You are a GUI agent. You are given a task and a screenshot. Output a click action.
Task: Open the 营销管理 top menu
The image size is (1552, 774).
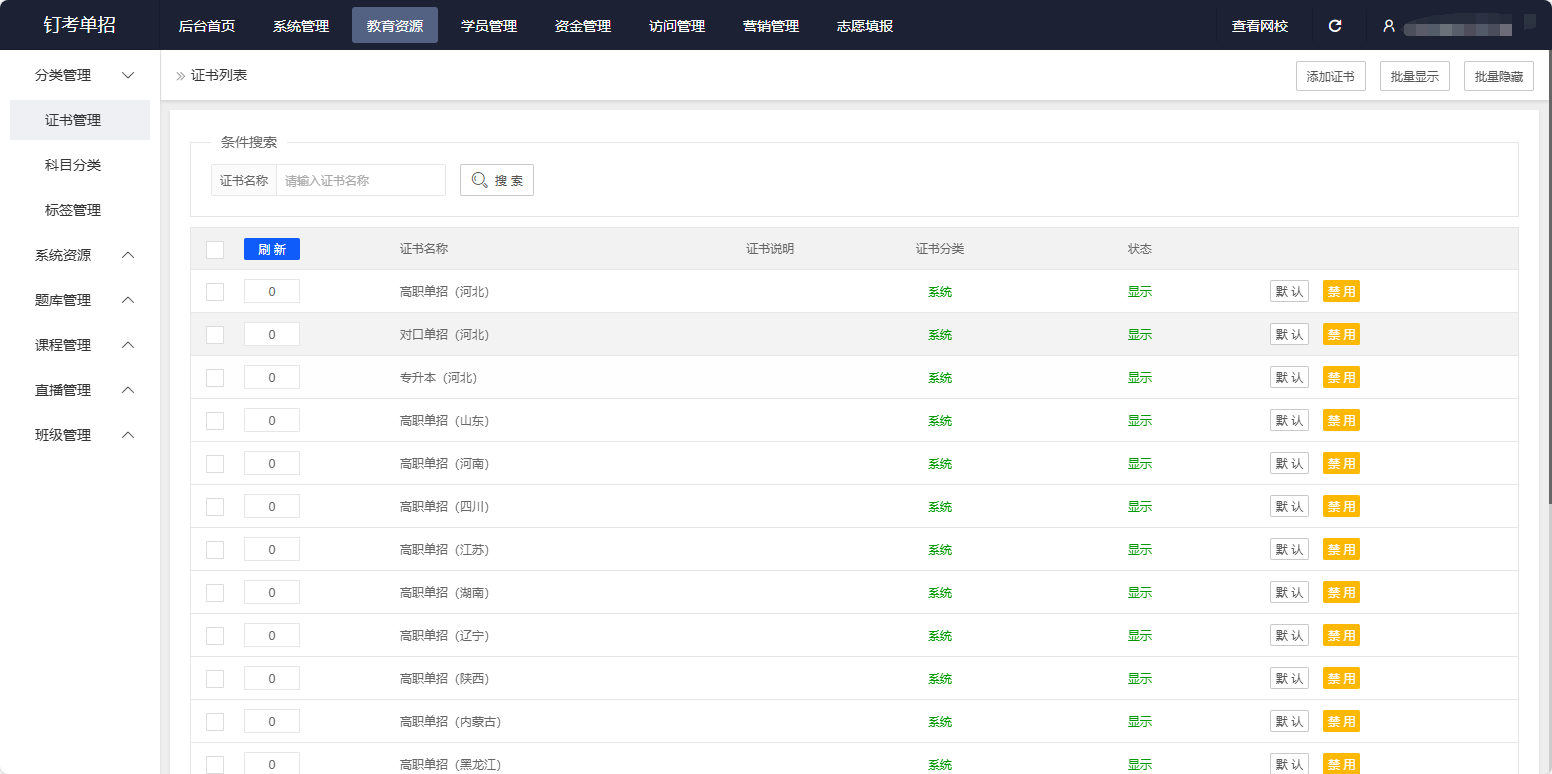(771, 26)
